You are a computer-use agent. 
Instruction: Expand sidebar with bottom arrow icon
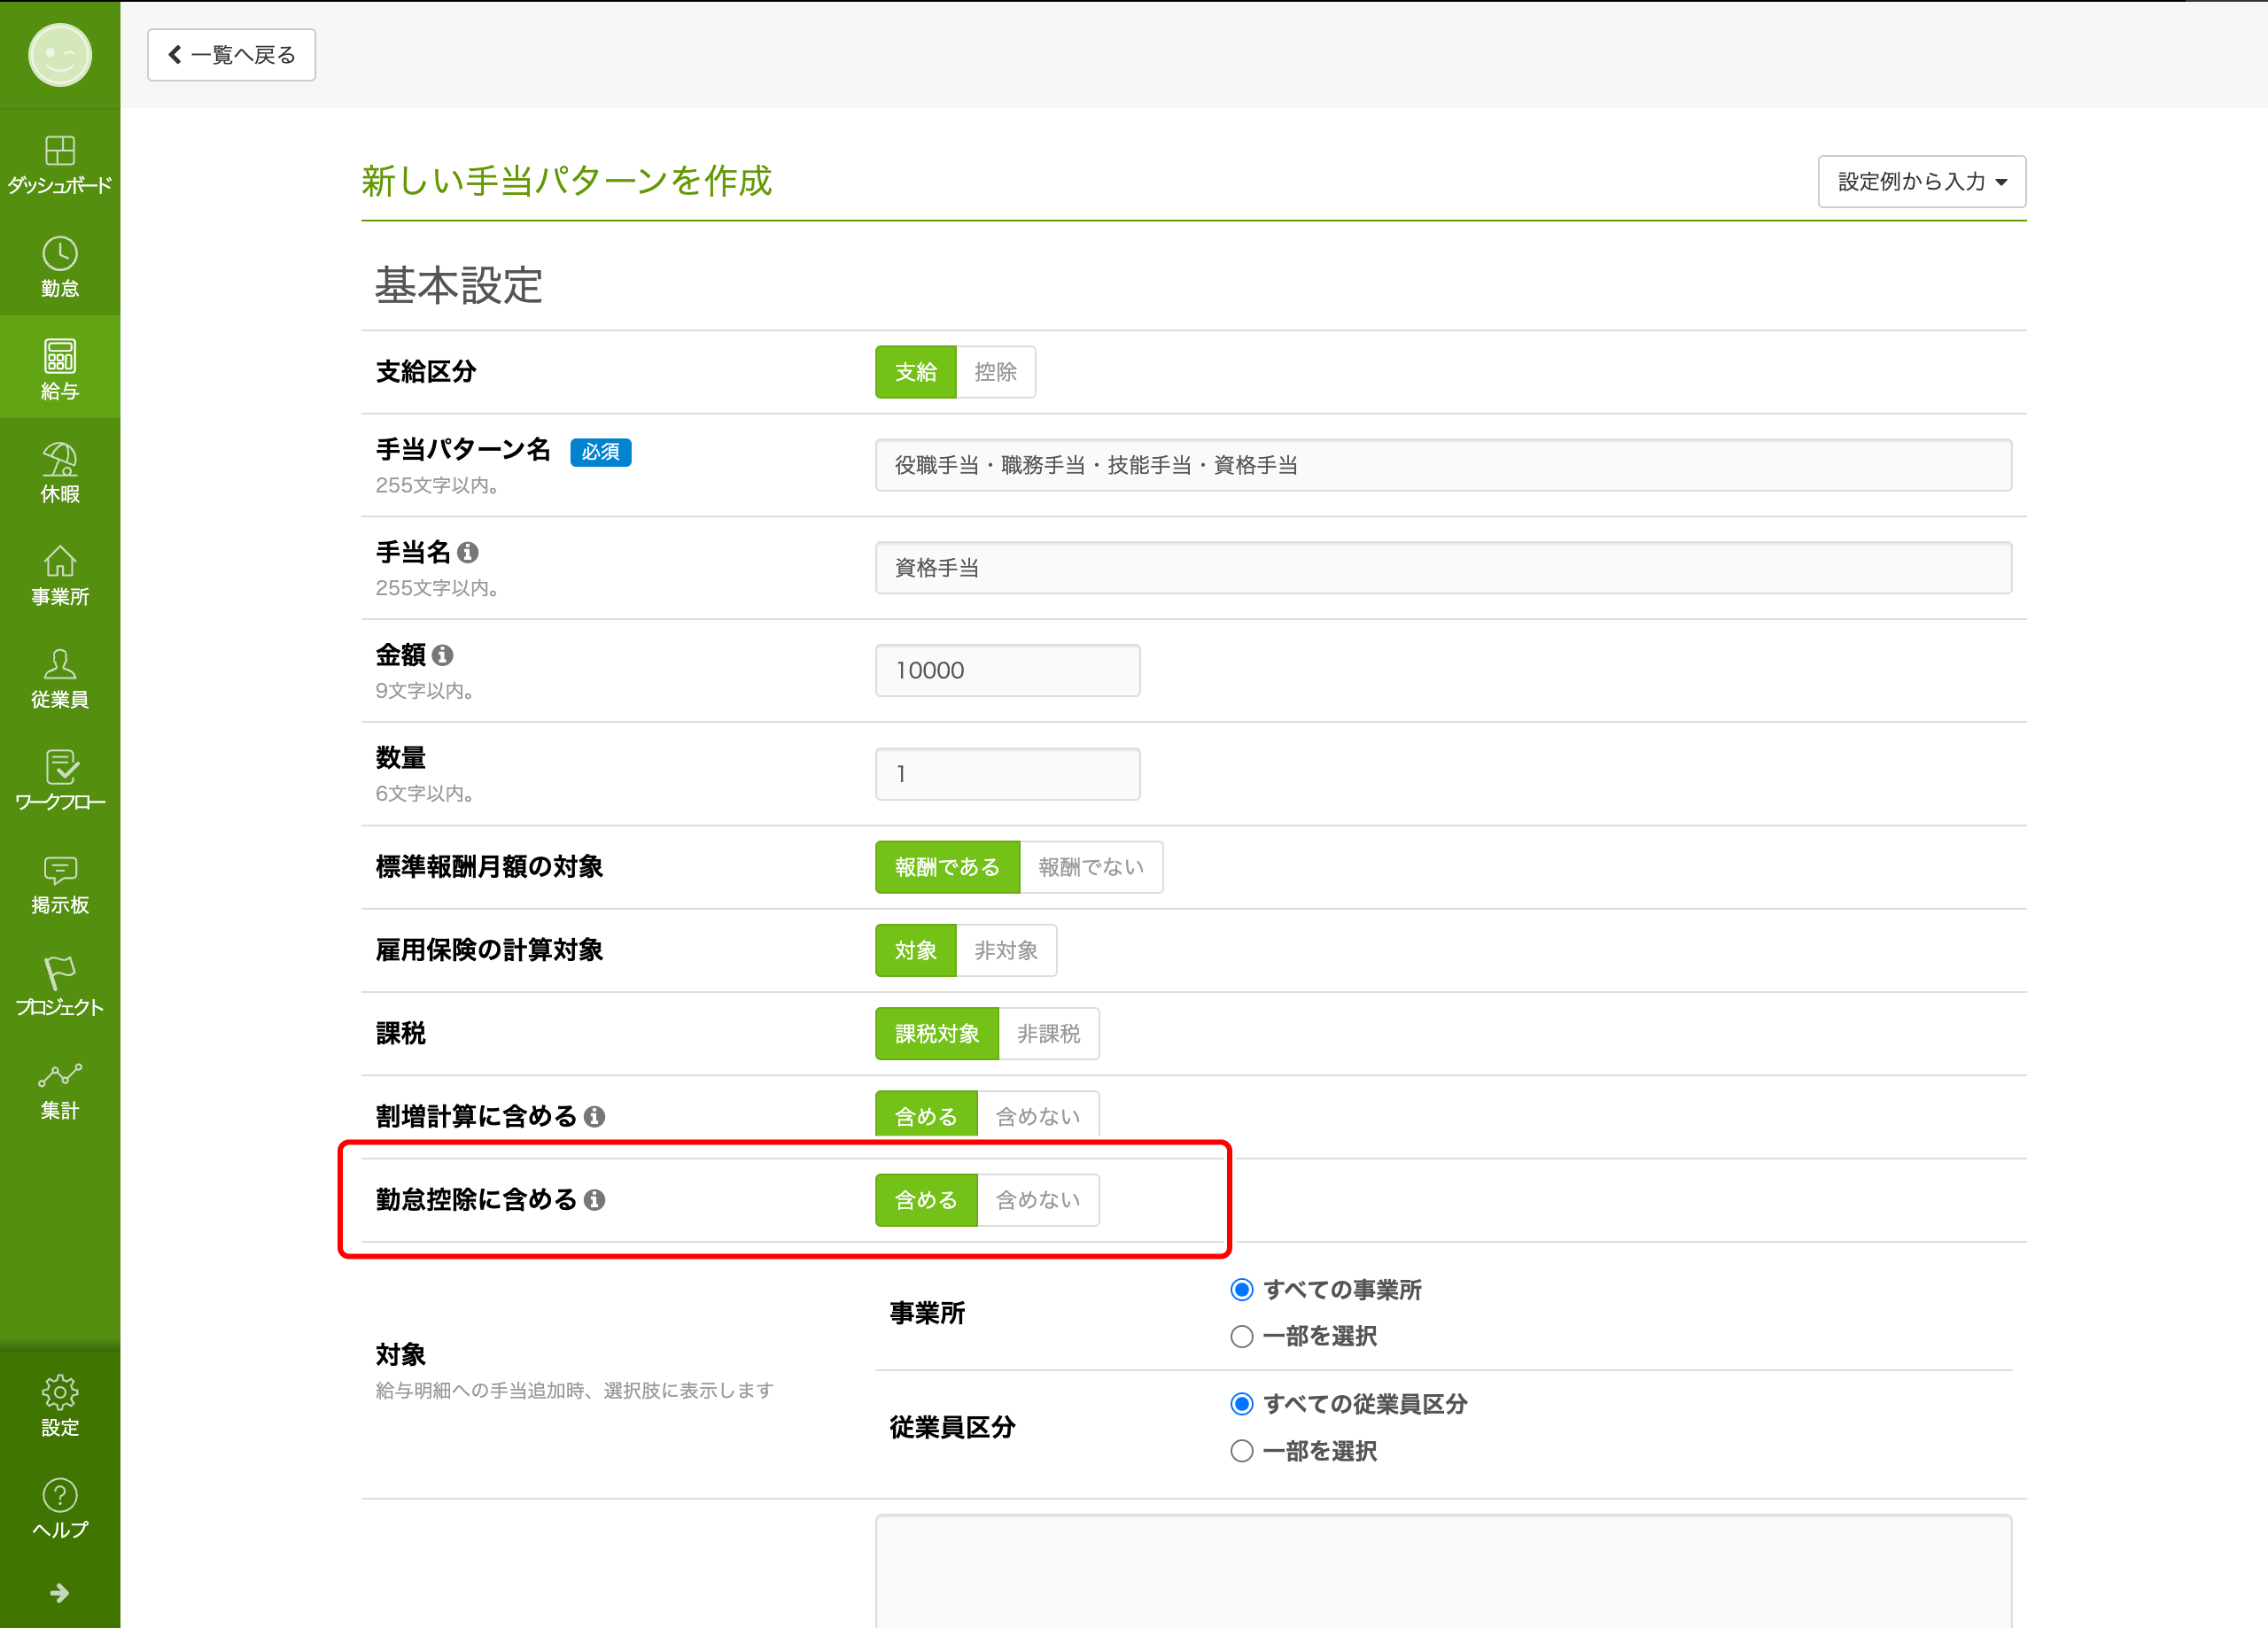[x=60, y=1592]
